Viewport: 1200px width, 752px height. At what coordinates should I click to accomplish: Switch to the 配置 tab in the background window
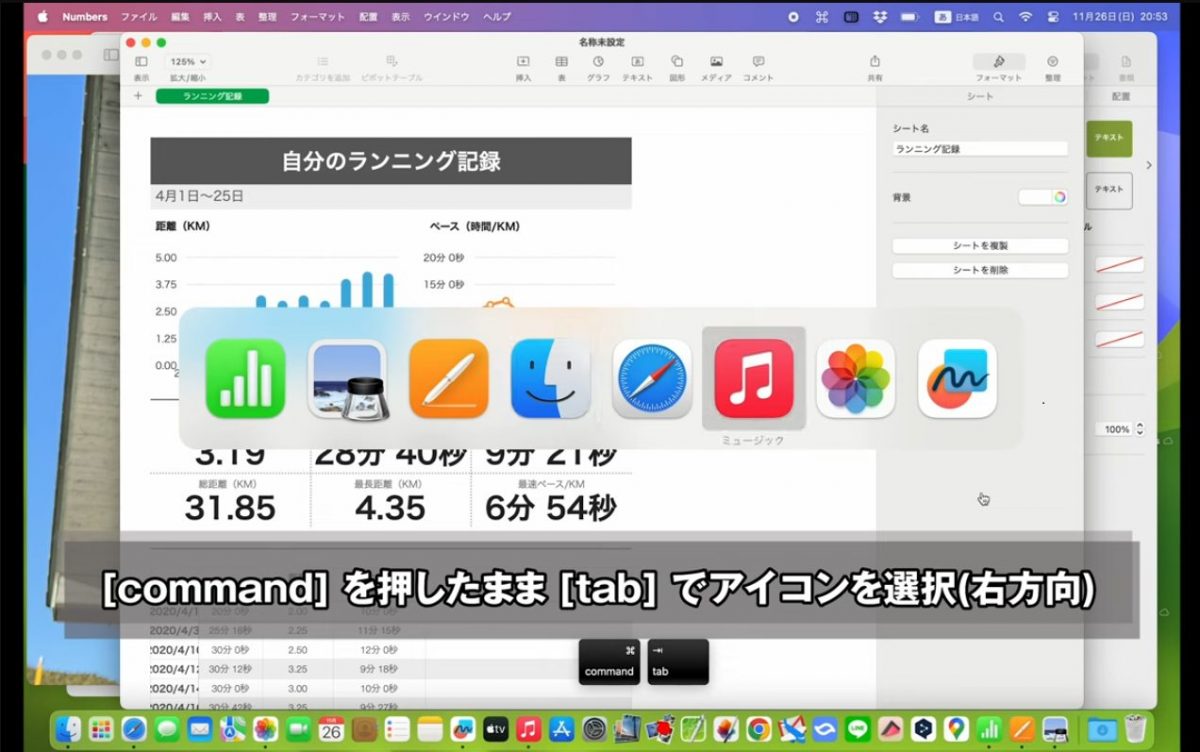click(x=1120, y=96)
